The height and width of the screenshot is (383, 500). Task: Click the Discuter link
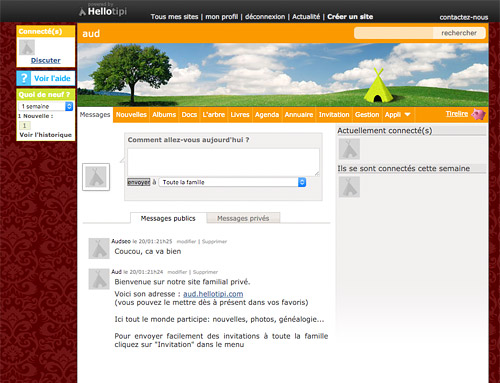(x=46, y=60)
